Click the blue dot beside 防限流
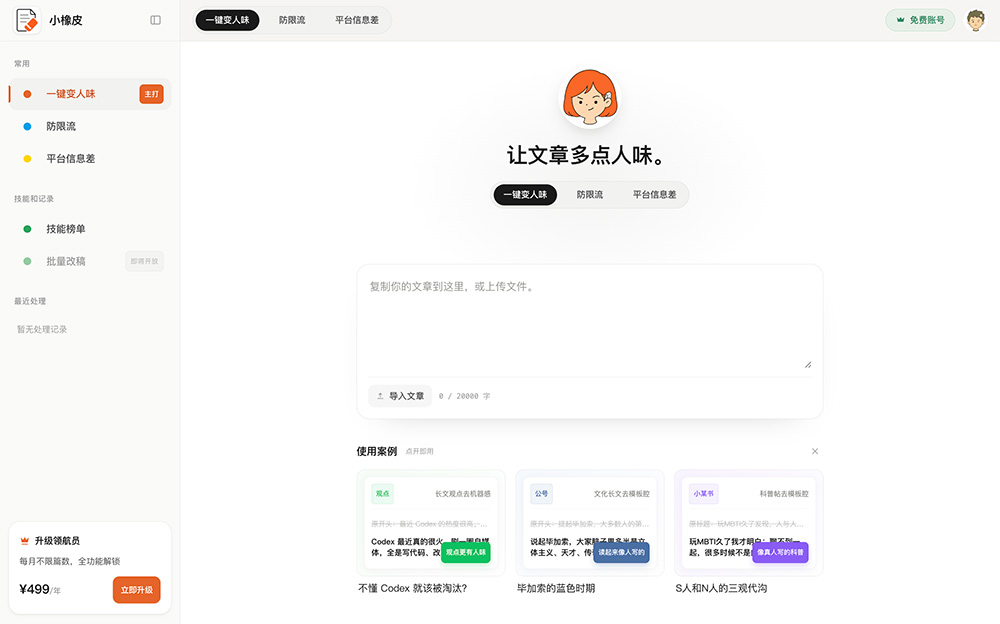Screen dimensions: 1000x624 coord(27,126)
